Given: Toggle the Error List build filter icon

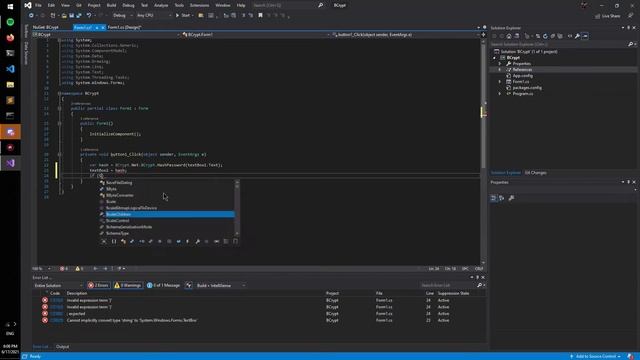Looking at the screenshot, I should [x=189, y=285].
